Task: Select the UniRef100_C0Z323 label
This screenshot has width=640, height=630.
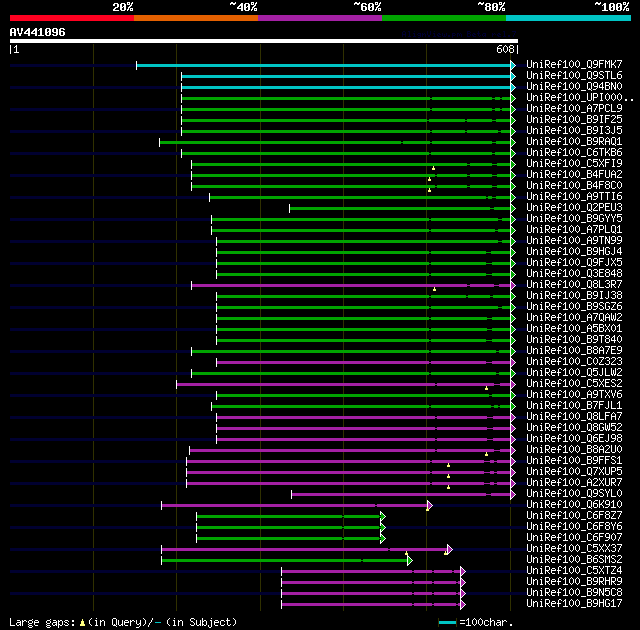Action: click(x=574, y=362)
